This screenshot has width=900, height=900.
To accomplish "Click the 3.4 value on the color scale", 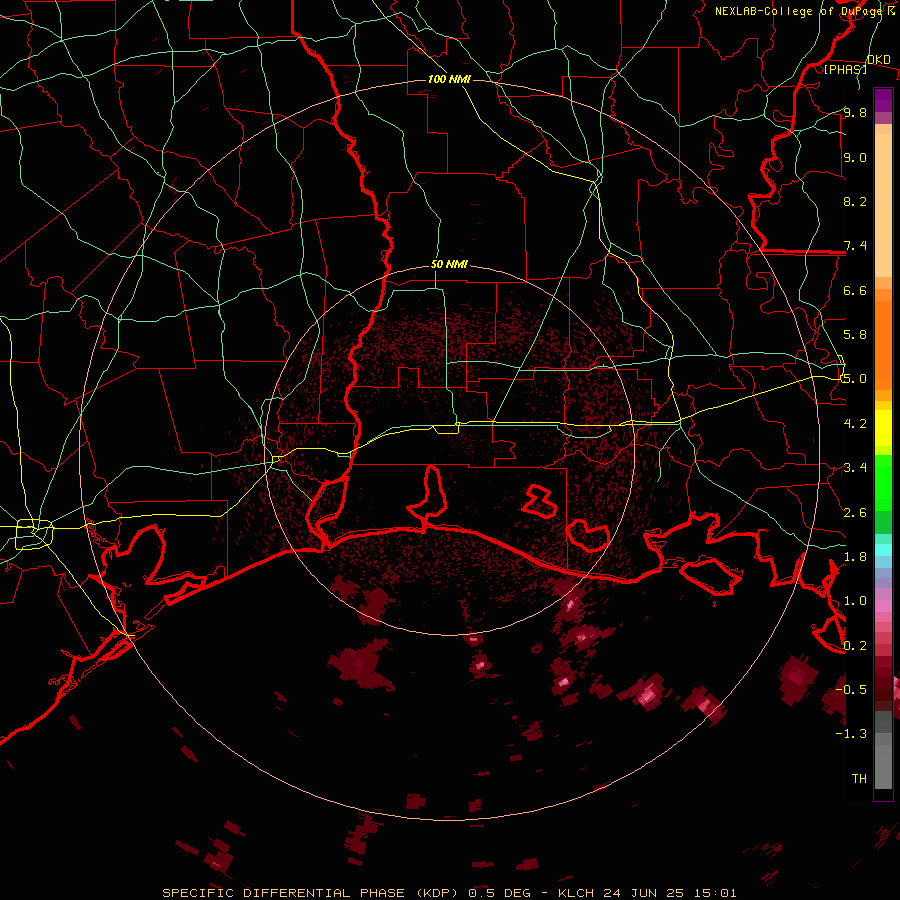I will 855,468.
